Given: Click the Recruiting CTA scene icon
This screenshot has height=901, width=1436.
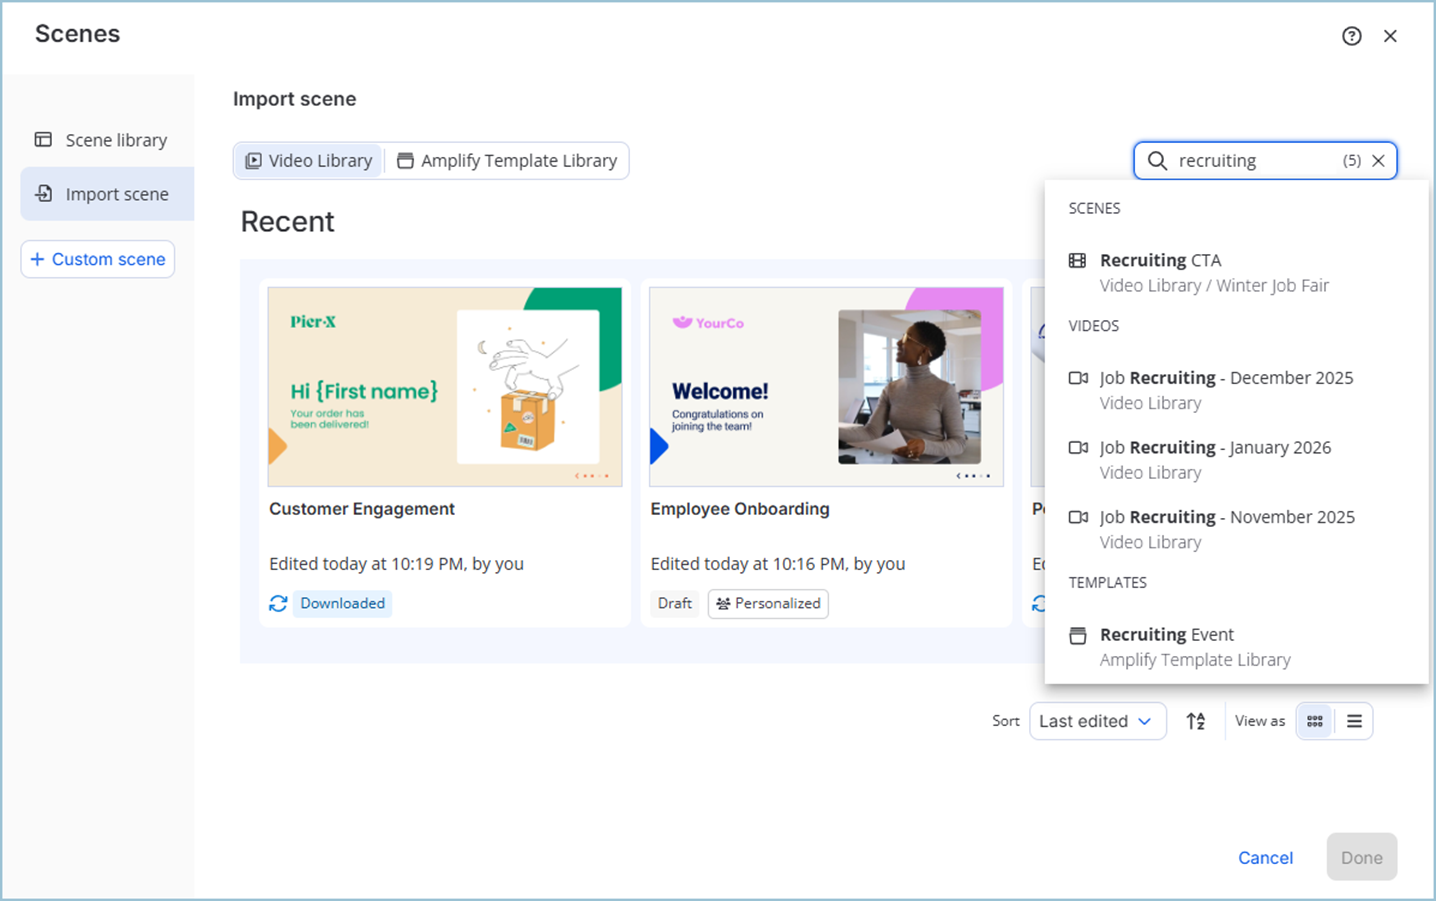Looking at the screenshot, I should (1077, 261).
